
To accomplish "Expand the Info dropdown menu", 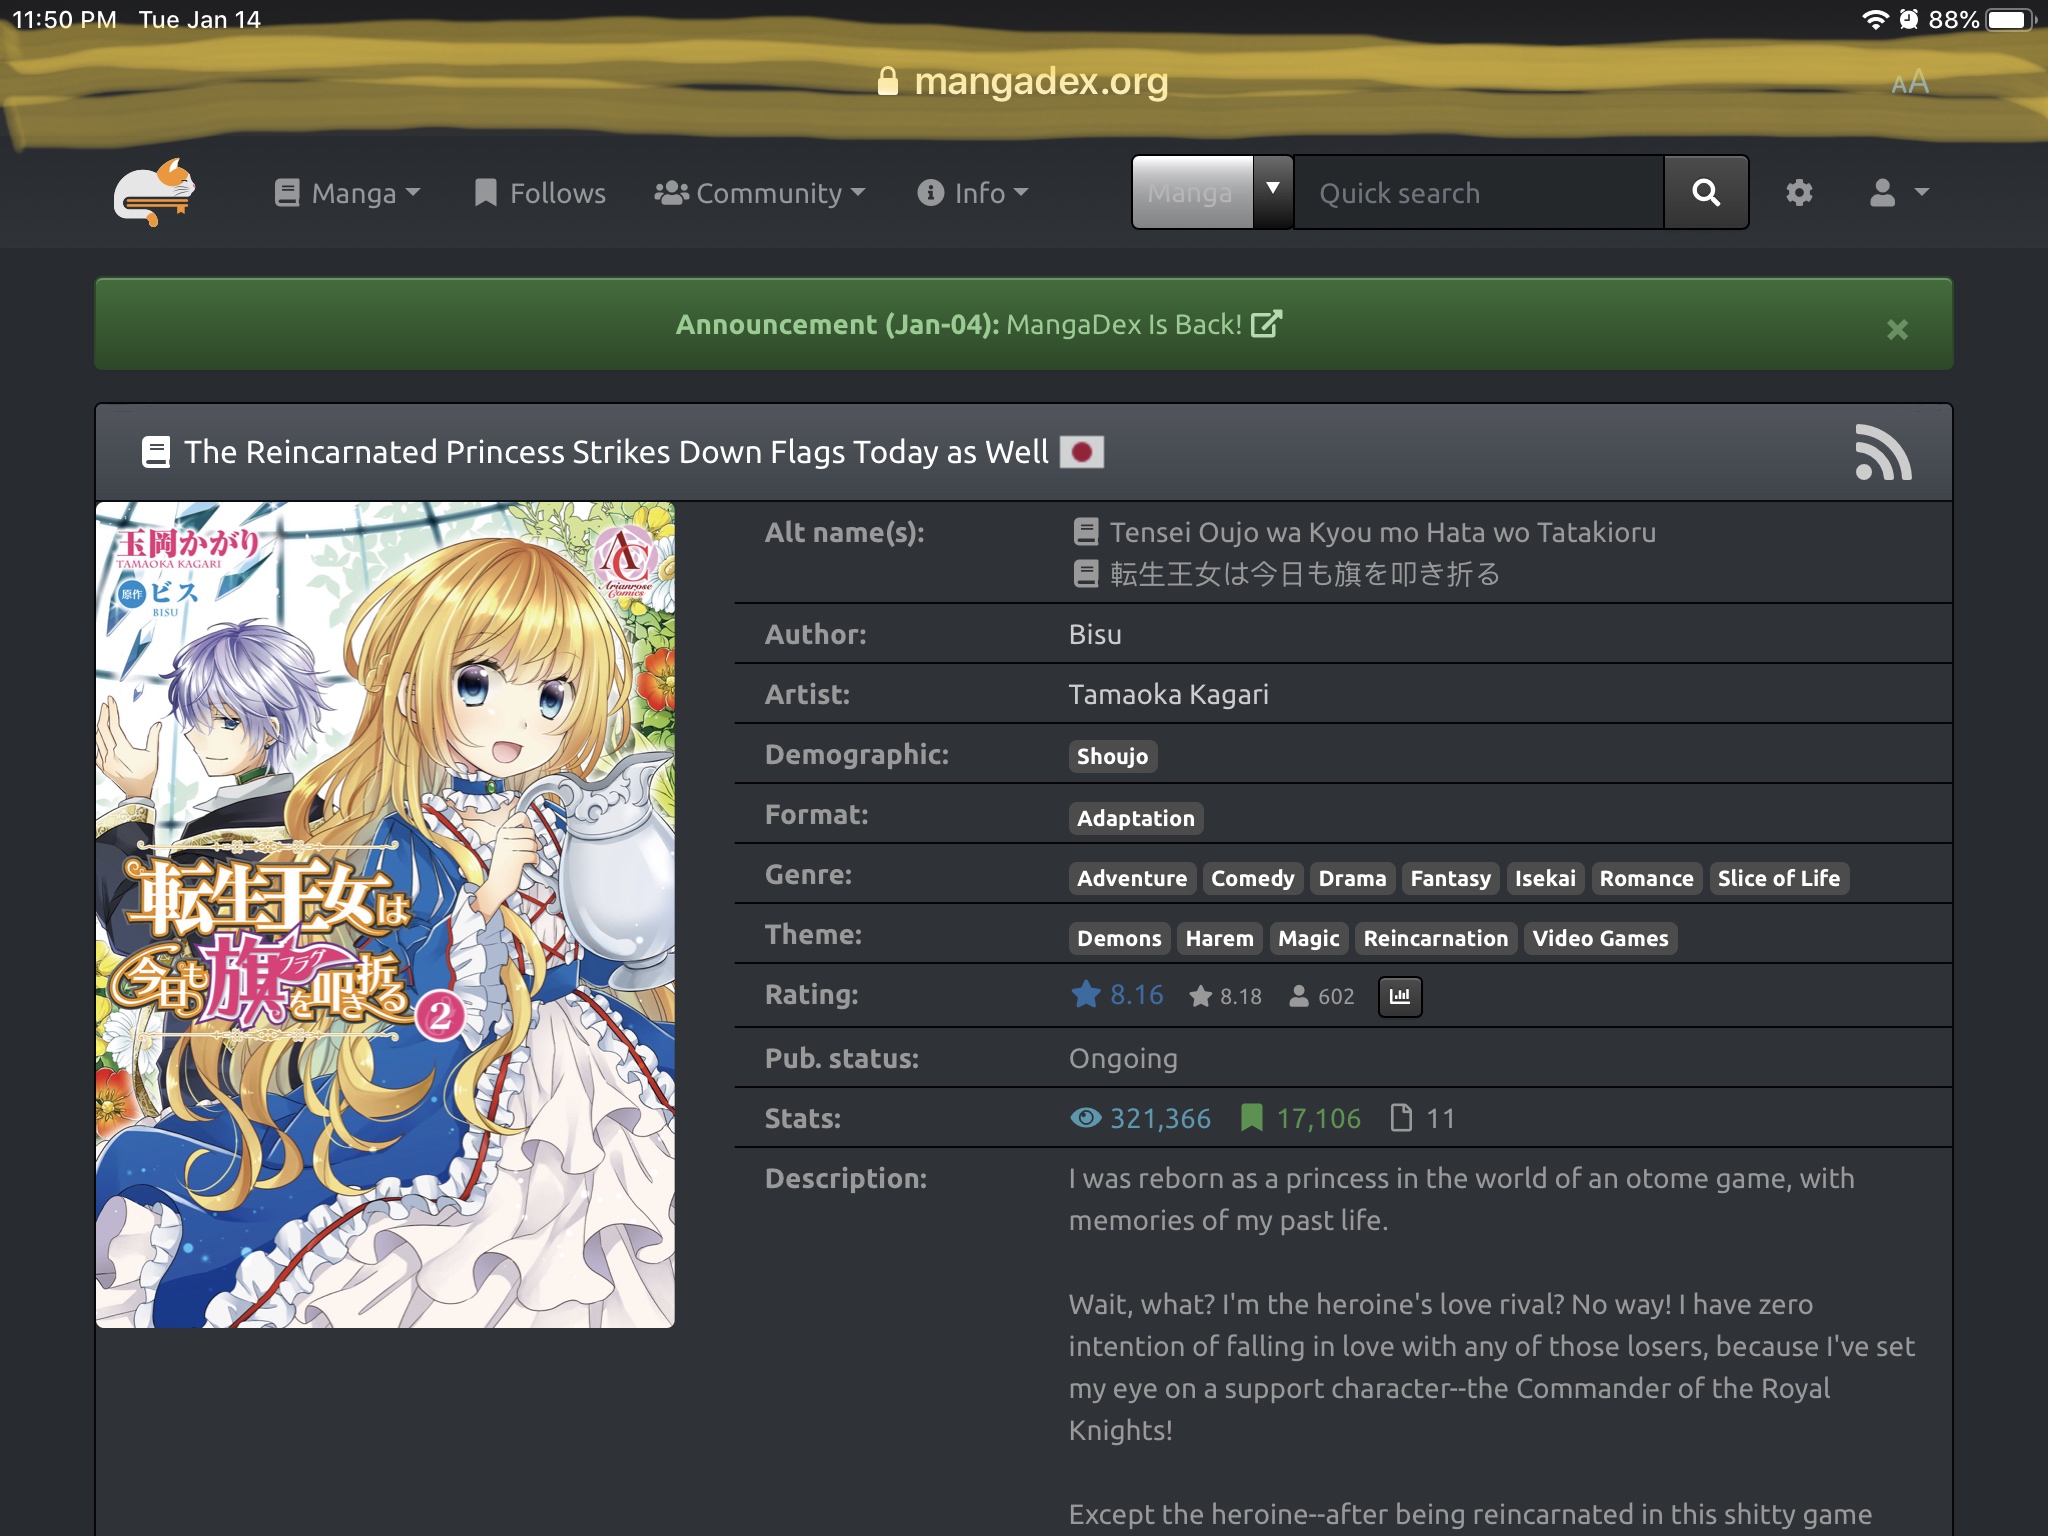I will 972,192.
